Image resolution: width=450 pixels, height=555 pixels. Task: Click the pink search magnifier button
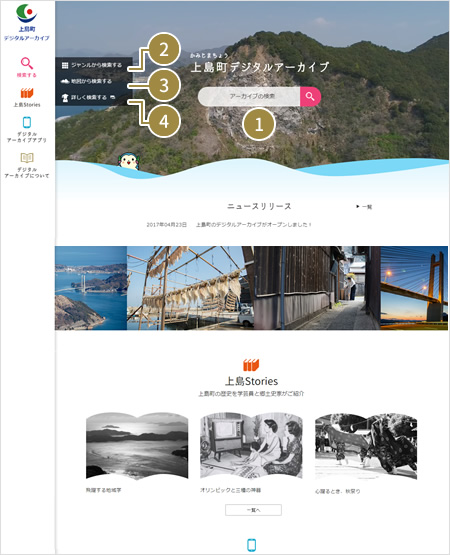310,96
